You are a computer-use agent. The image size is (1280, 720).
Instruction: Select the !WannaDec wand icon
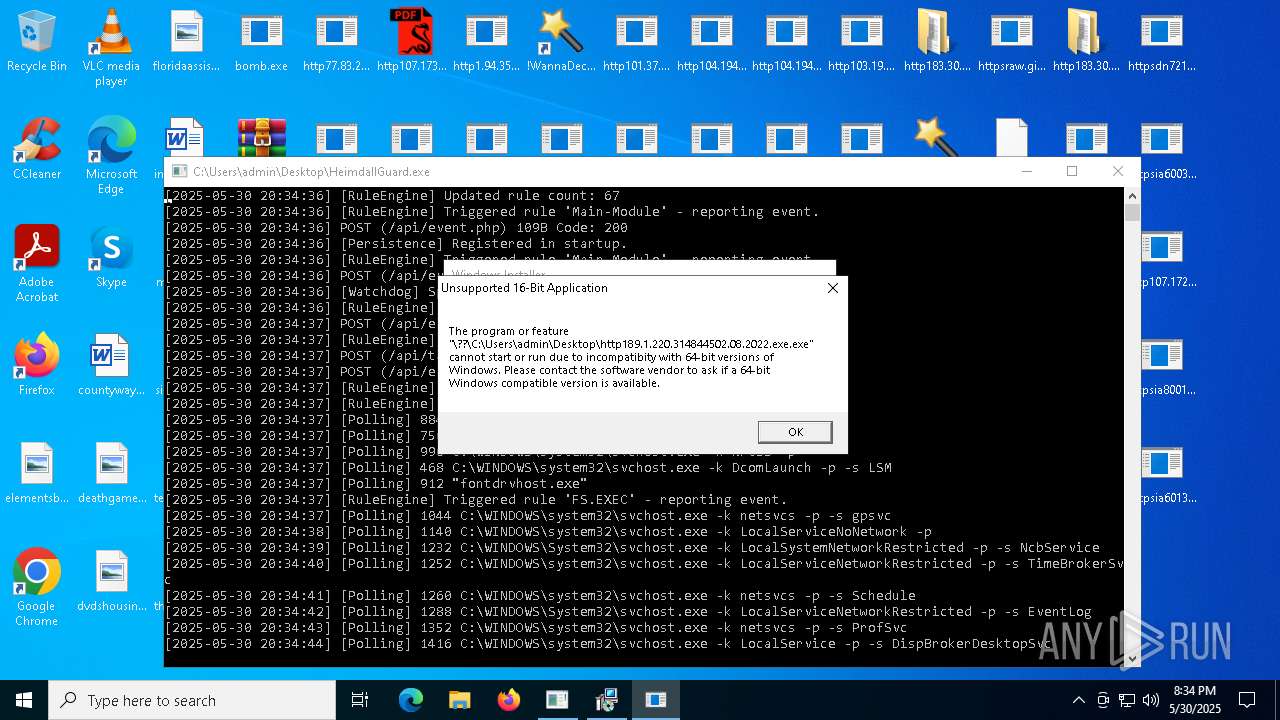[561, 41]
